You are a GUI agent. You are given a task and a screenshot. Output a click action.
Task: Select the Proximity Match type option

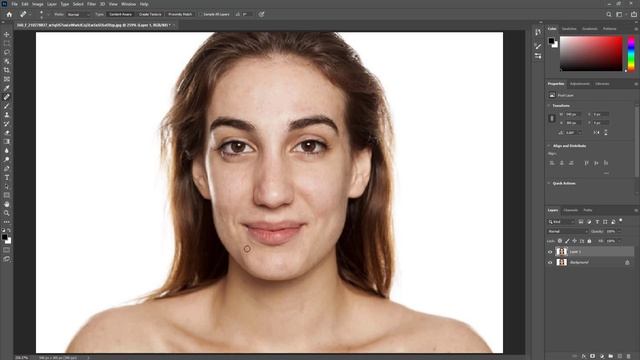click(x=180, y=14)
